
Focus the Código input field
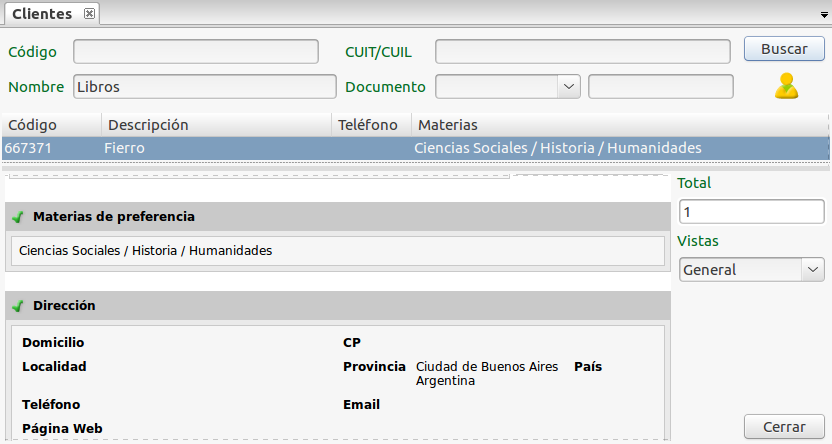[196, 51]
